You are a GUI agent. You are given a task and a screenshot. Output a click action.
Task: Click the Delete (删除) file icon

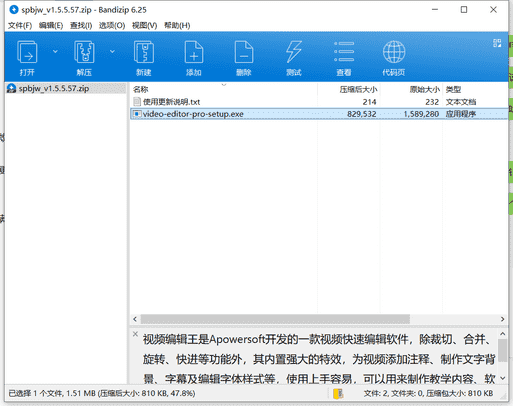point(244,52)
